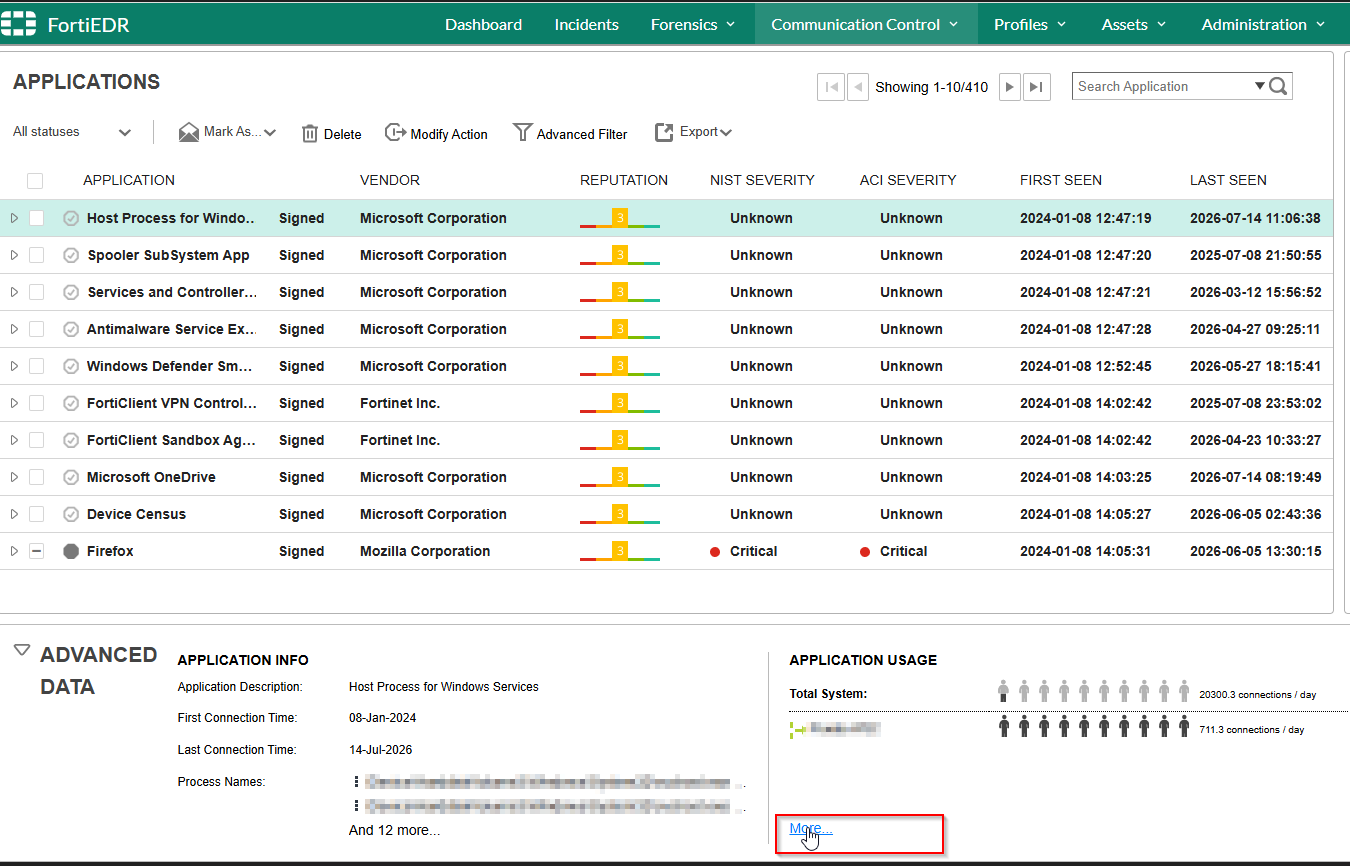Click reputation bar for Host Process row
The width and height of the screenshot is (1350, 866).
[x=620, y=219]
